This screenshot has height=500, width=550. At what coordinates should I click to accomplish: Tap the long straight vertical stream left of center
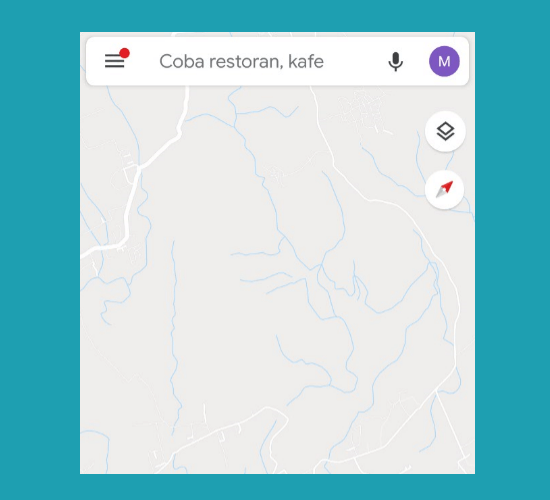(174, 337)
